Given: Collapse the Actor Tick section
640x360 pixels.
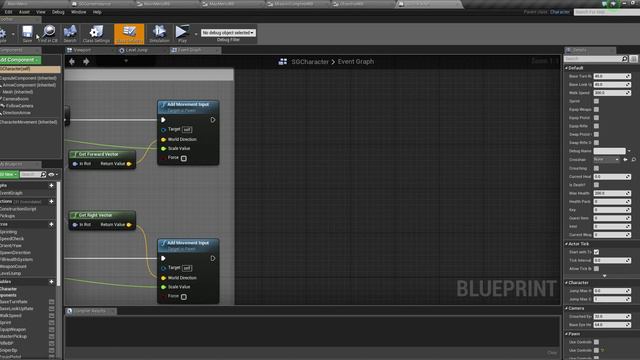Looking at the screenshot, I should click(x=567, y=244).
